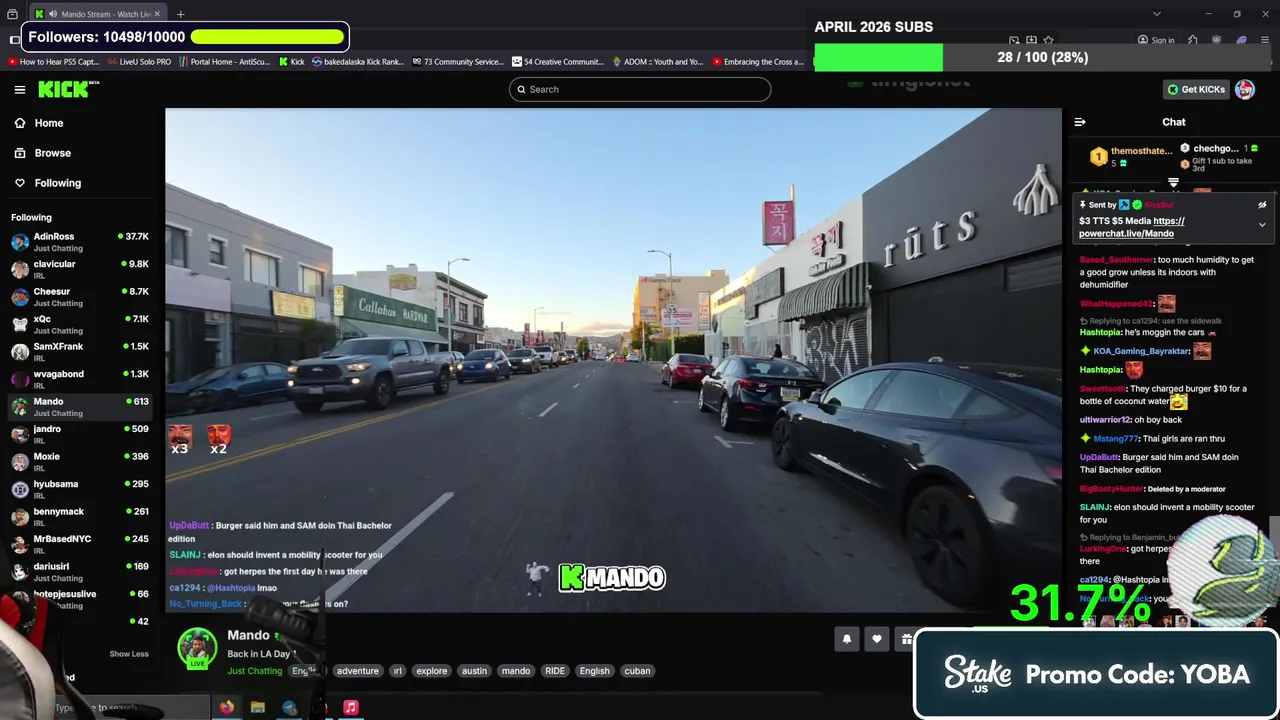Open hyubsama channel in sidebar
Image resolution: width=1280 pixels, height=720 pixels.
[80, 489]
